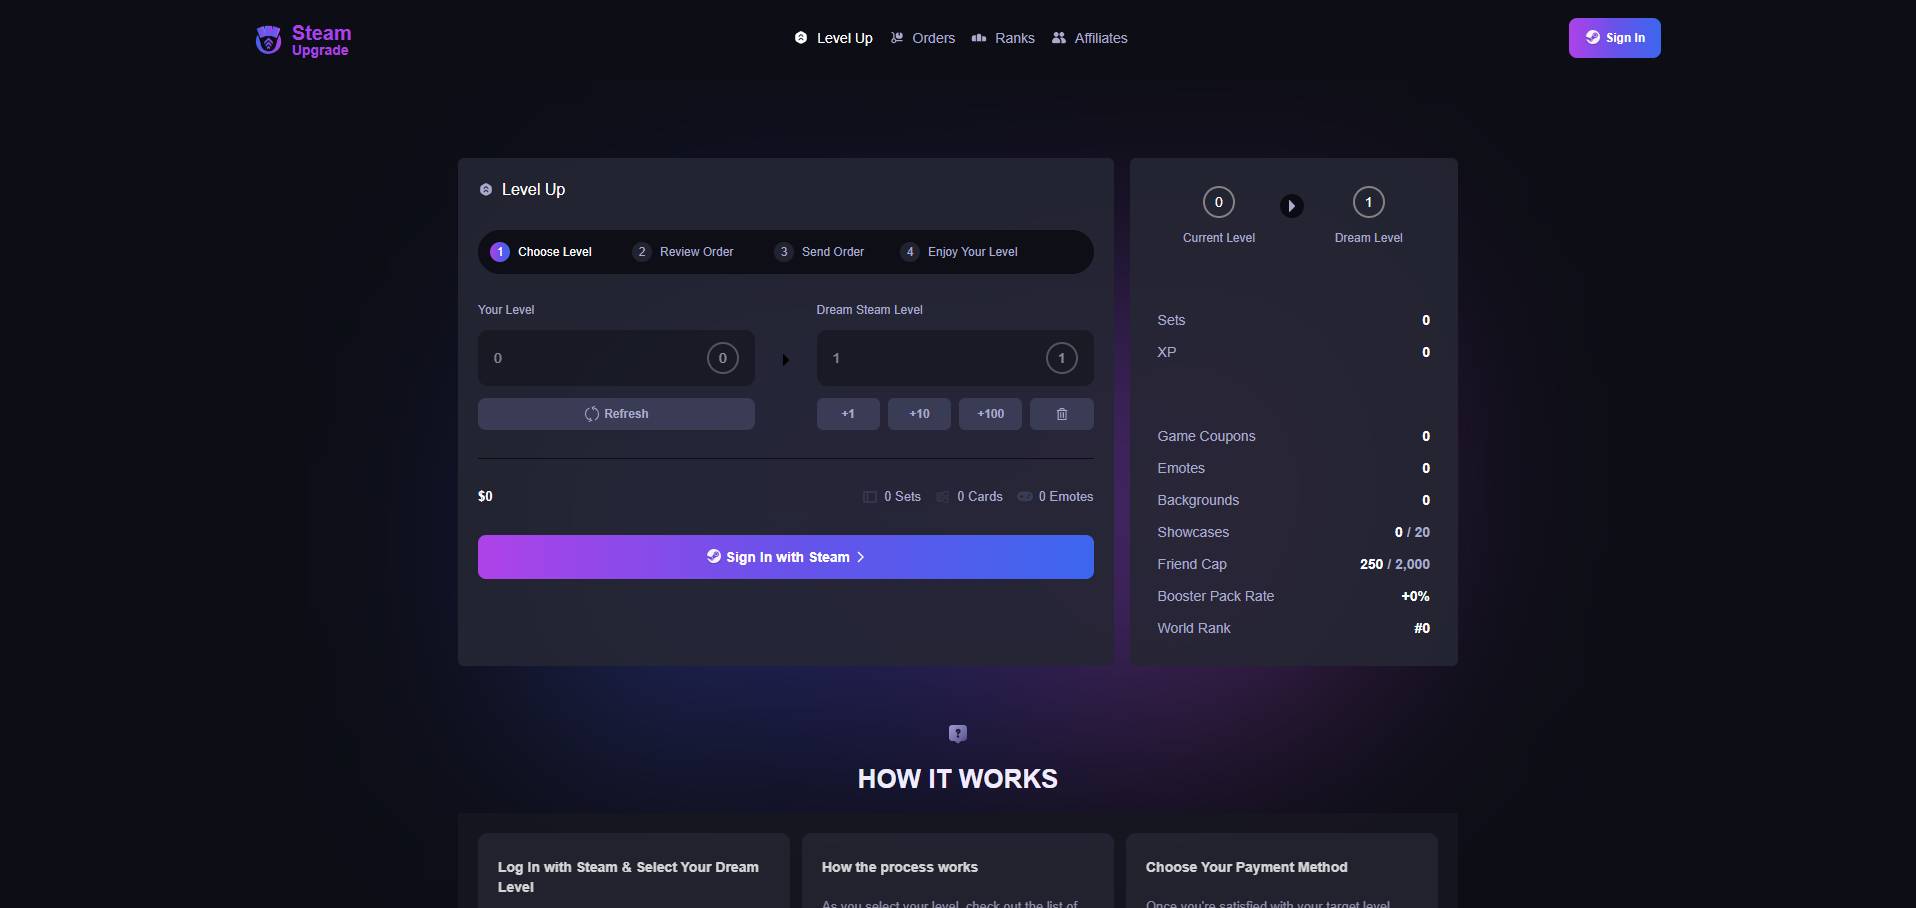Click the question mark icon above How It Works
The width and height of the screenshot is (1916, 908).
[x=957, y=734]
